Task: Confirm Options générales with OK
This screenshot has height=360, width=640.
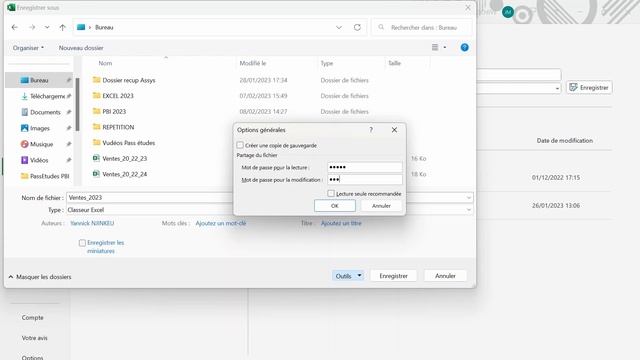Action: pos(335,206)
